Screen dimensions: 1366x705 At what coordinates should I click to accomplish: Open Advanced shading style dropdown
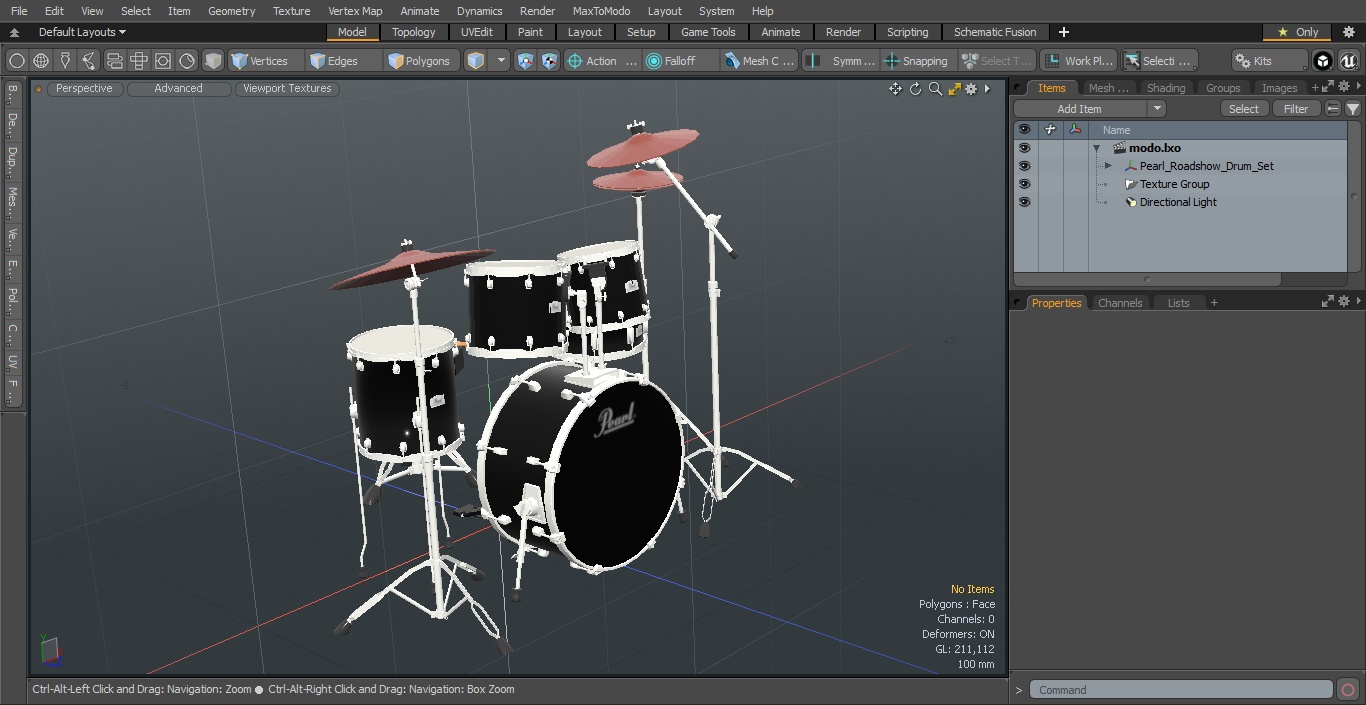click(178, 89)
